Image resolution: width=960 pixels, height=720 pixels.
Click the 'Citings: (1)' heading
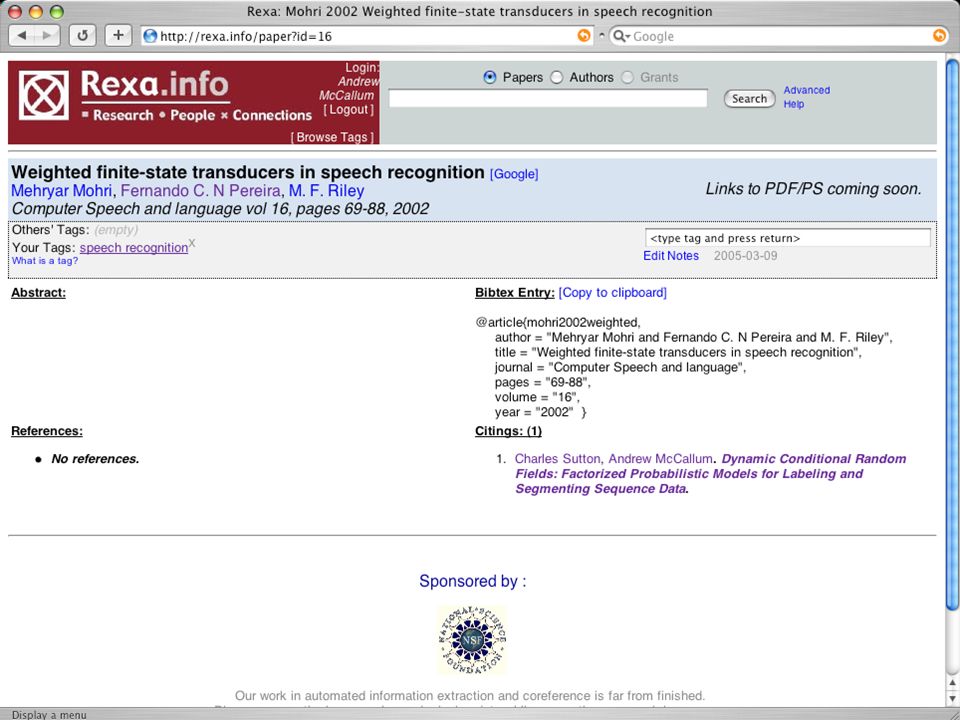(508, 431)
